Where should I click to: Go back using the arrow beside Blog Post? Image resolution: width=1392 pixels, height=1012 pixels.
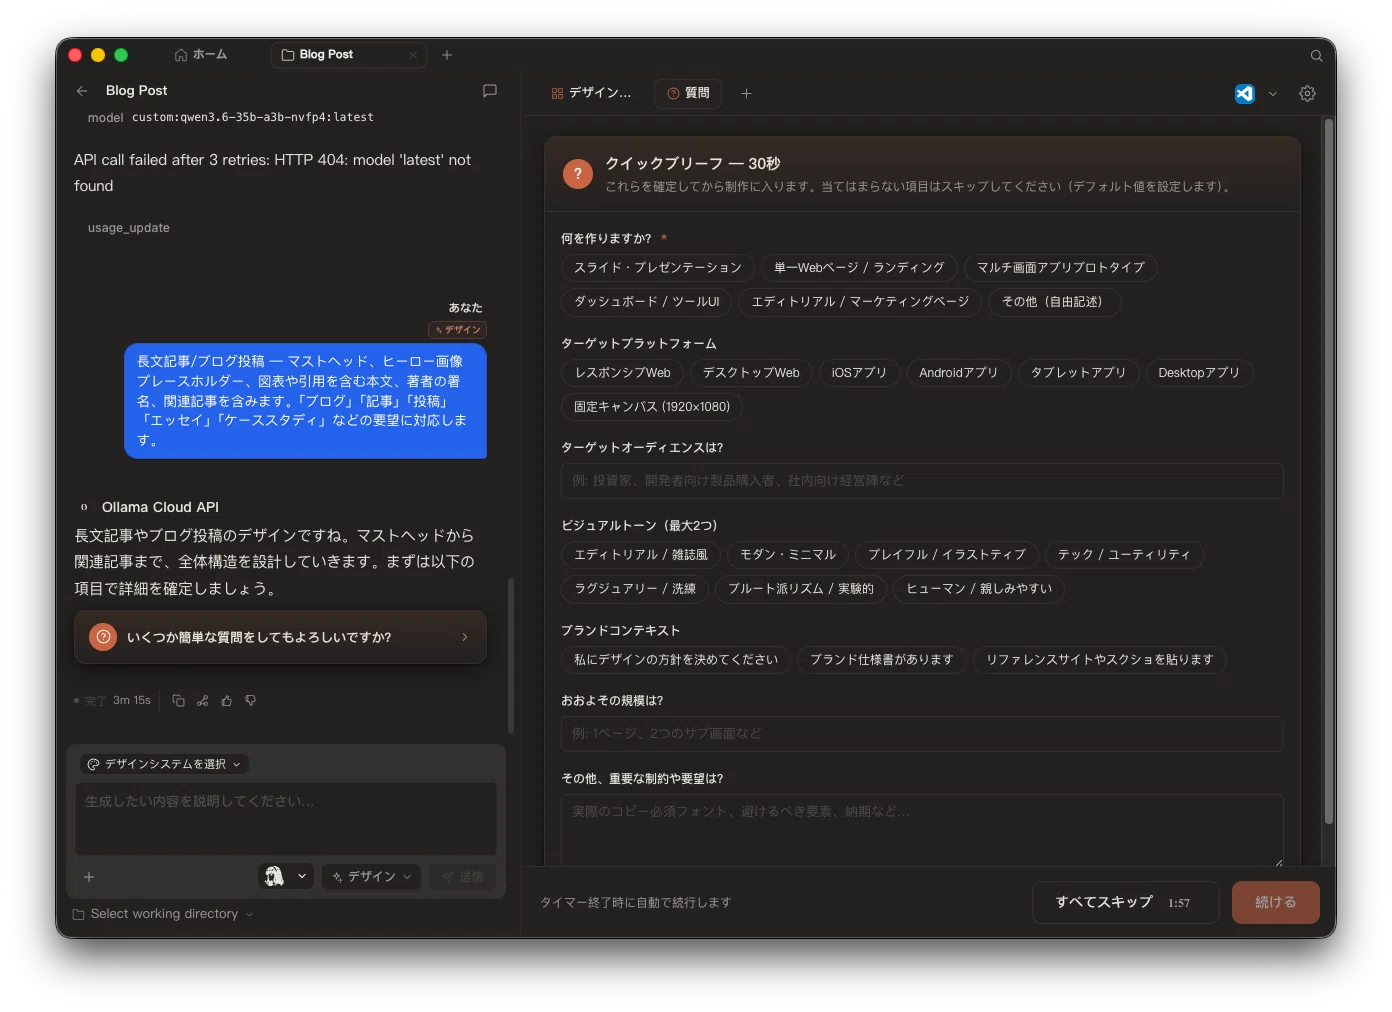[x=82, y=91]
